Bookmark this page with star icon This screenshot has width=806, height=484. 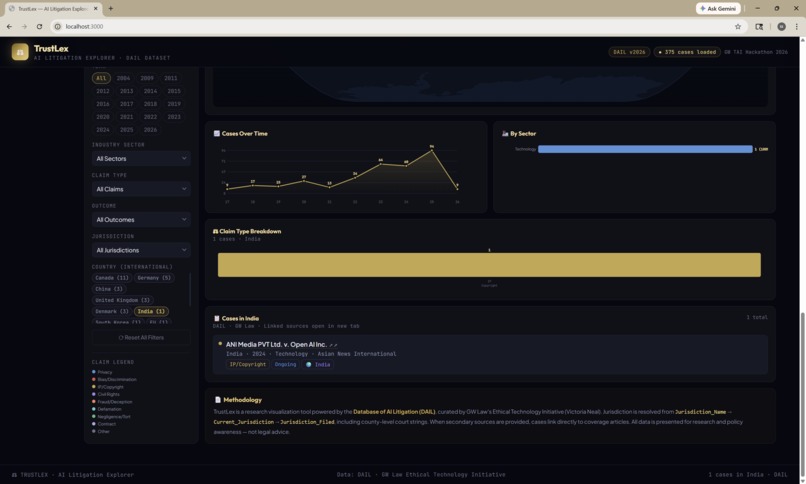coord(738,26)
